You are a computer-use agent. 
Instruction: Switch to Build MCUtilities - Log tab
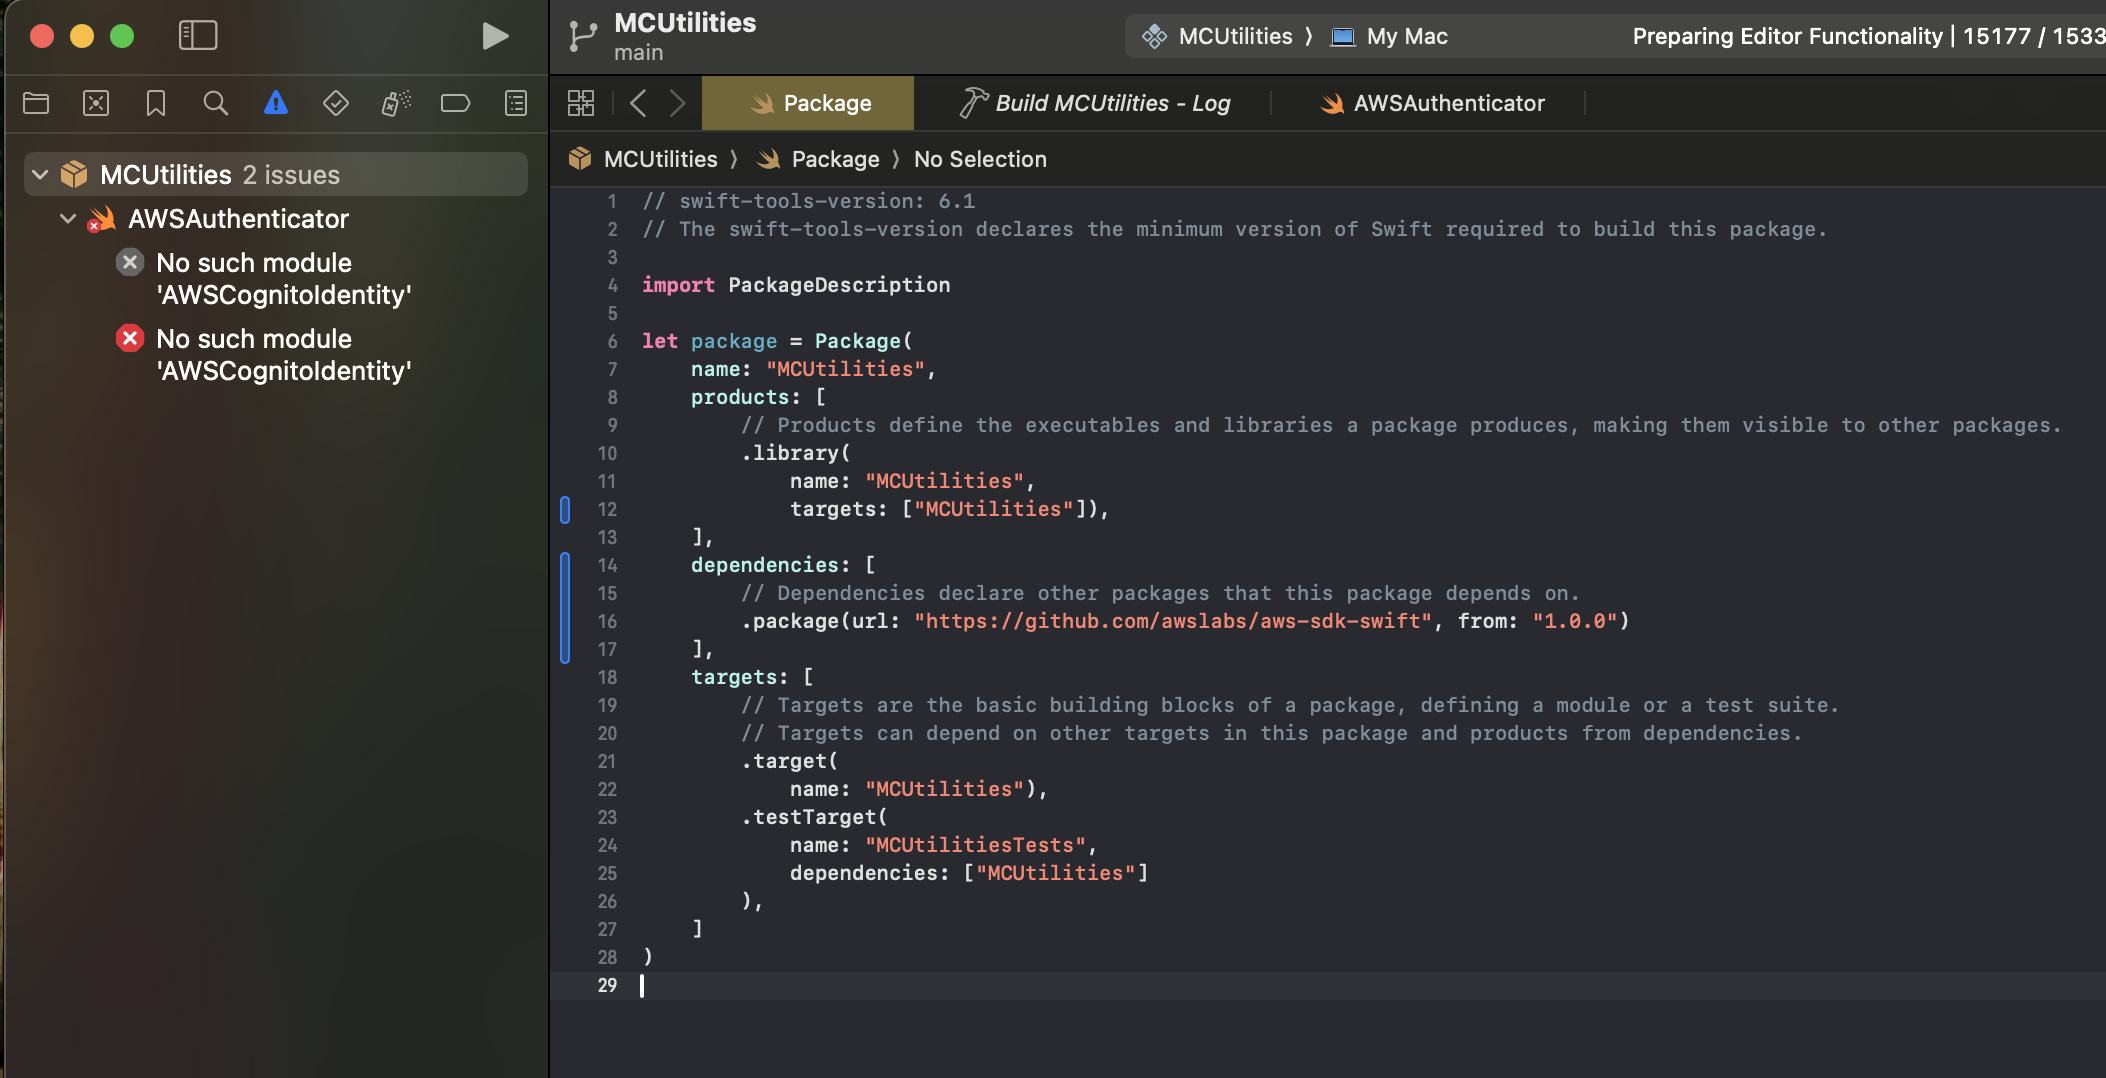click(1094, 103)
